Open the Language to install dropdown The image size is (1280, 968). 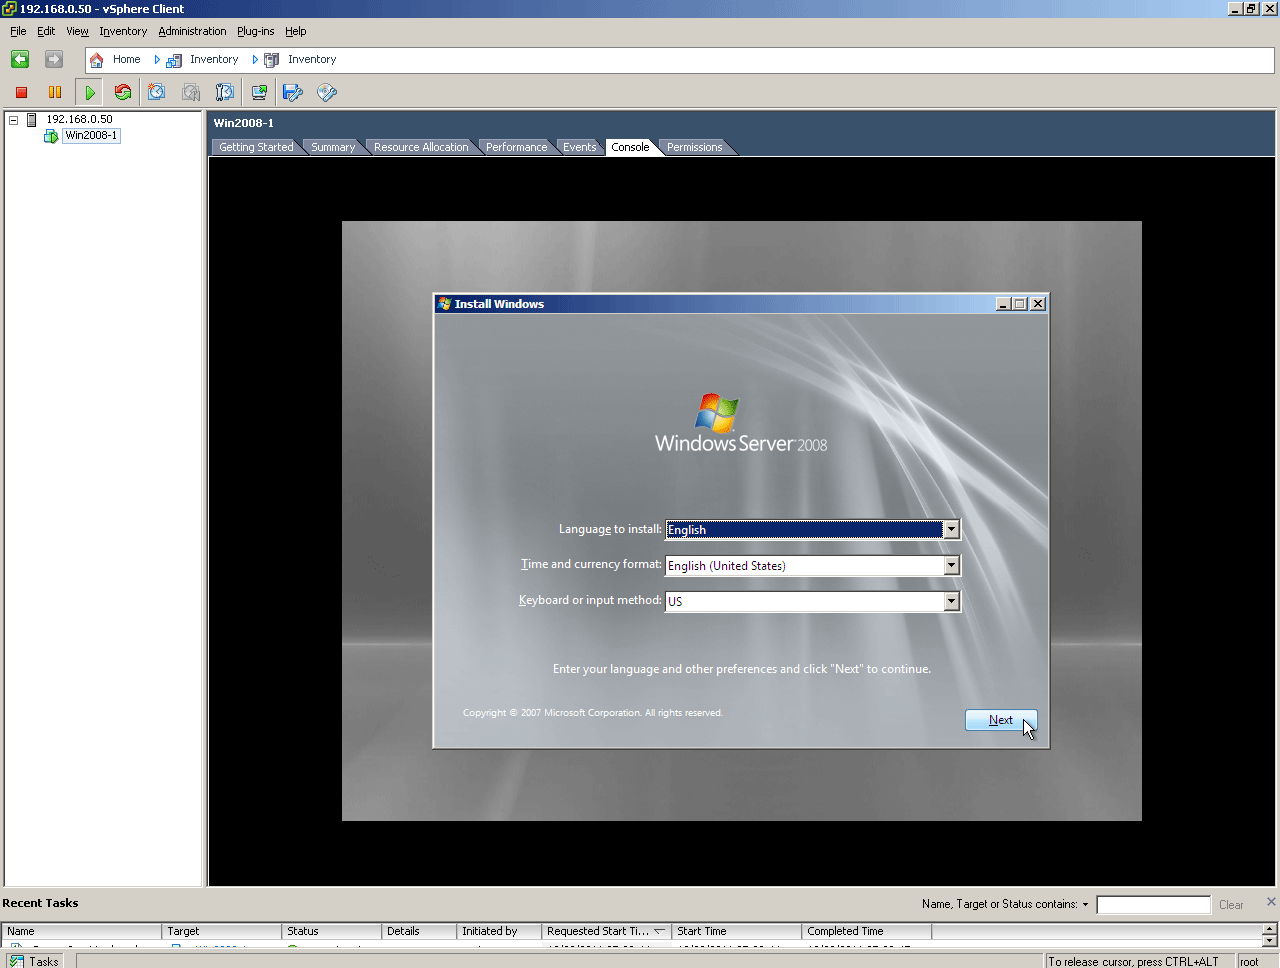tap(952, 530)
